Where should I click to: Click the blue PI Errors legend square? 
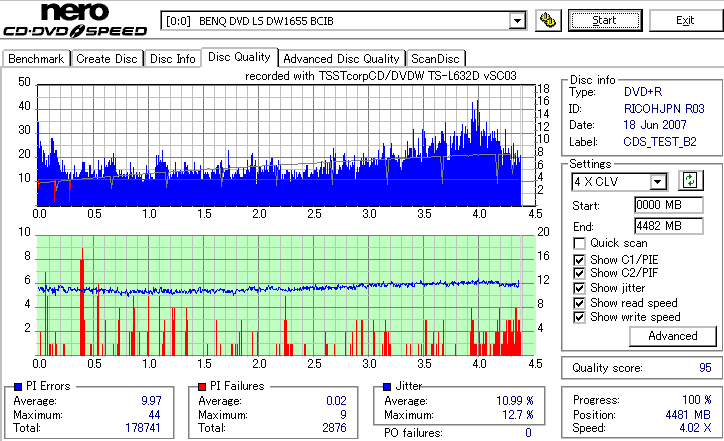pyautogui.click(x=18, y=387)
